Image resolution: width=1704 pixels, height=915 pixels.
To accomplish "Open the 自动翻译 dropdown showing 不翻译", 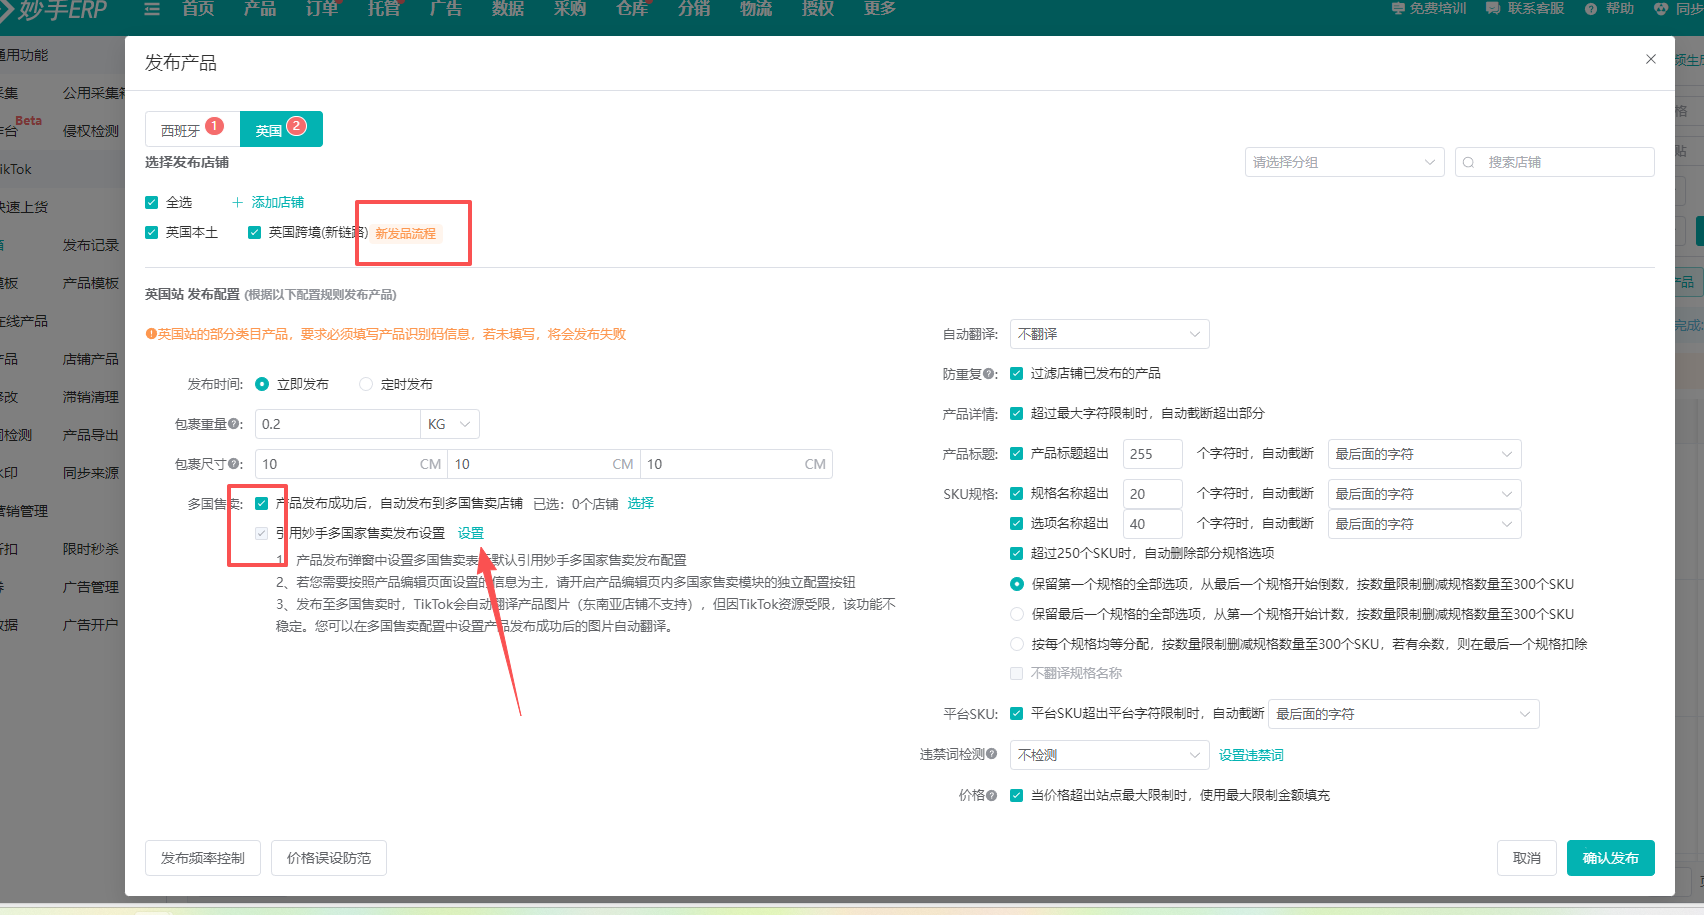I will 1109,334.
